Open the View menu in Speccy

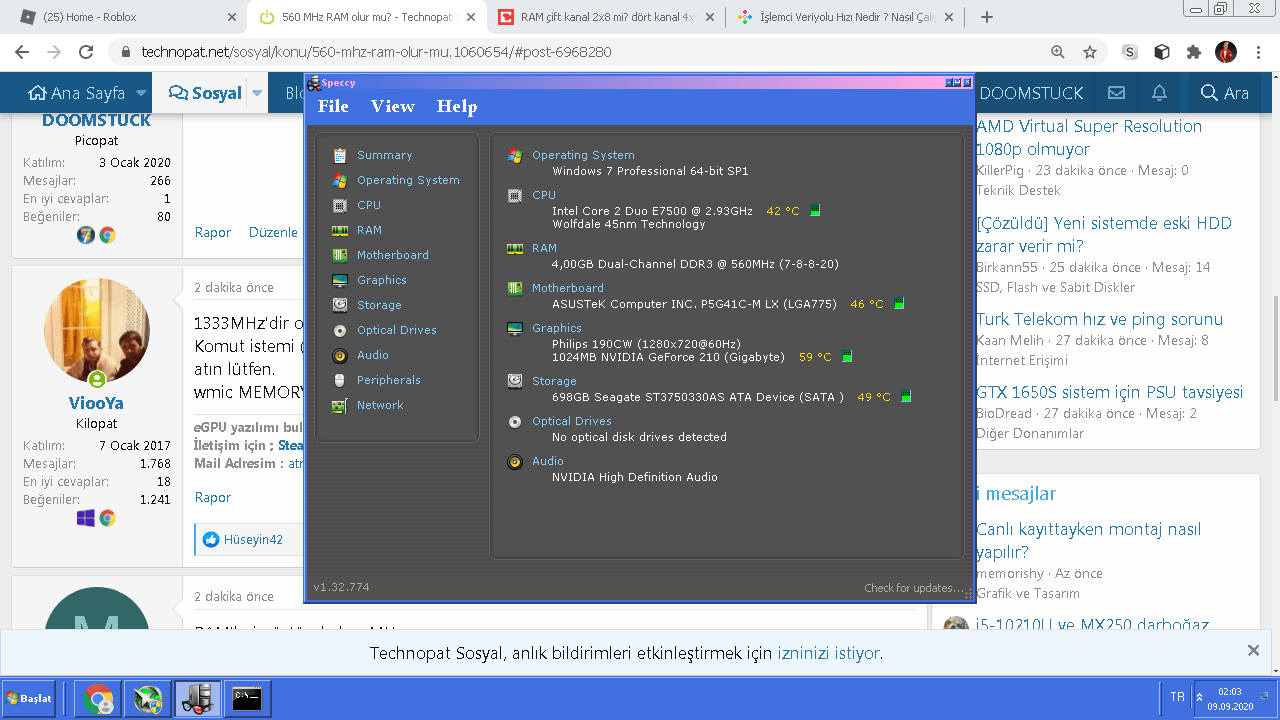coord(392,106)
